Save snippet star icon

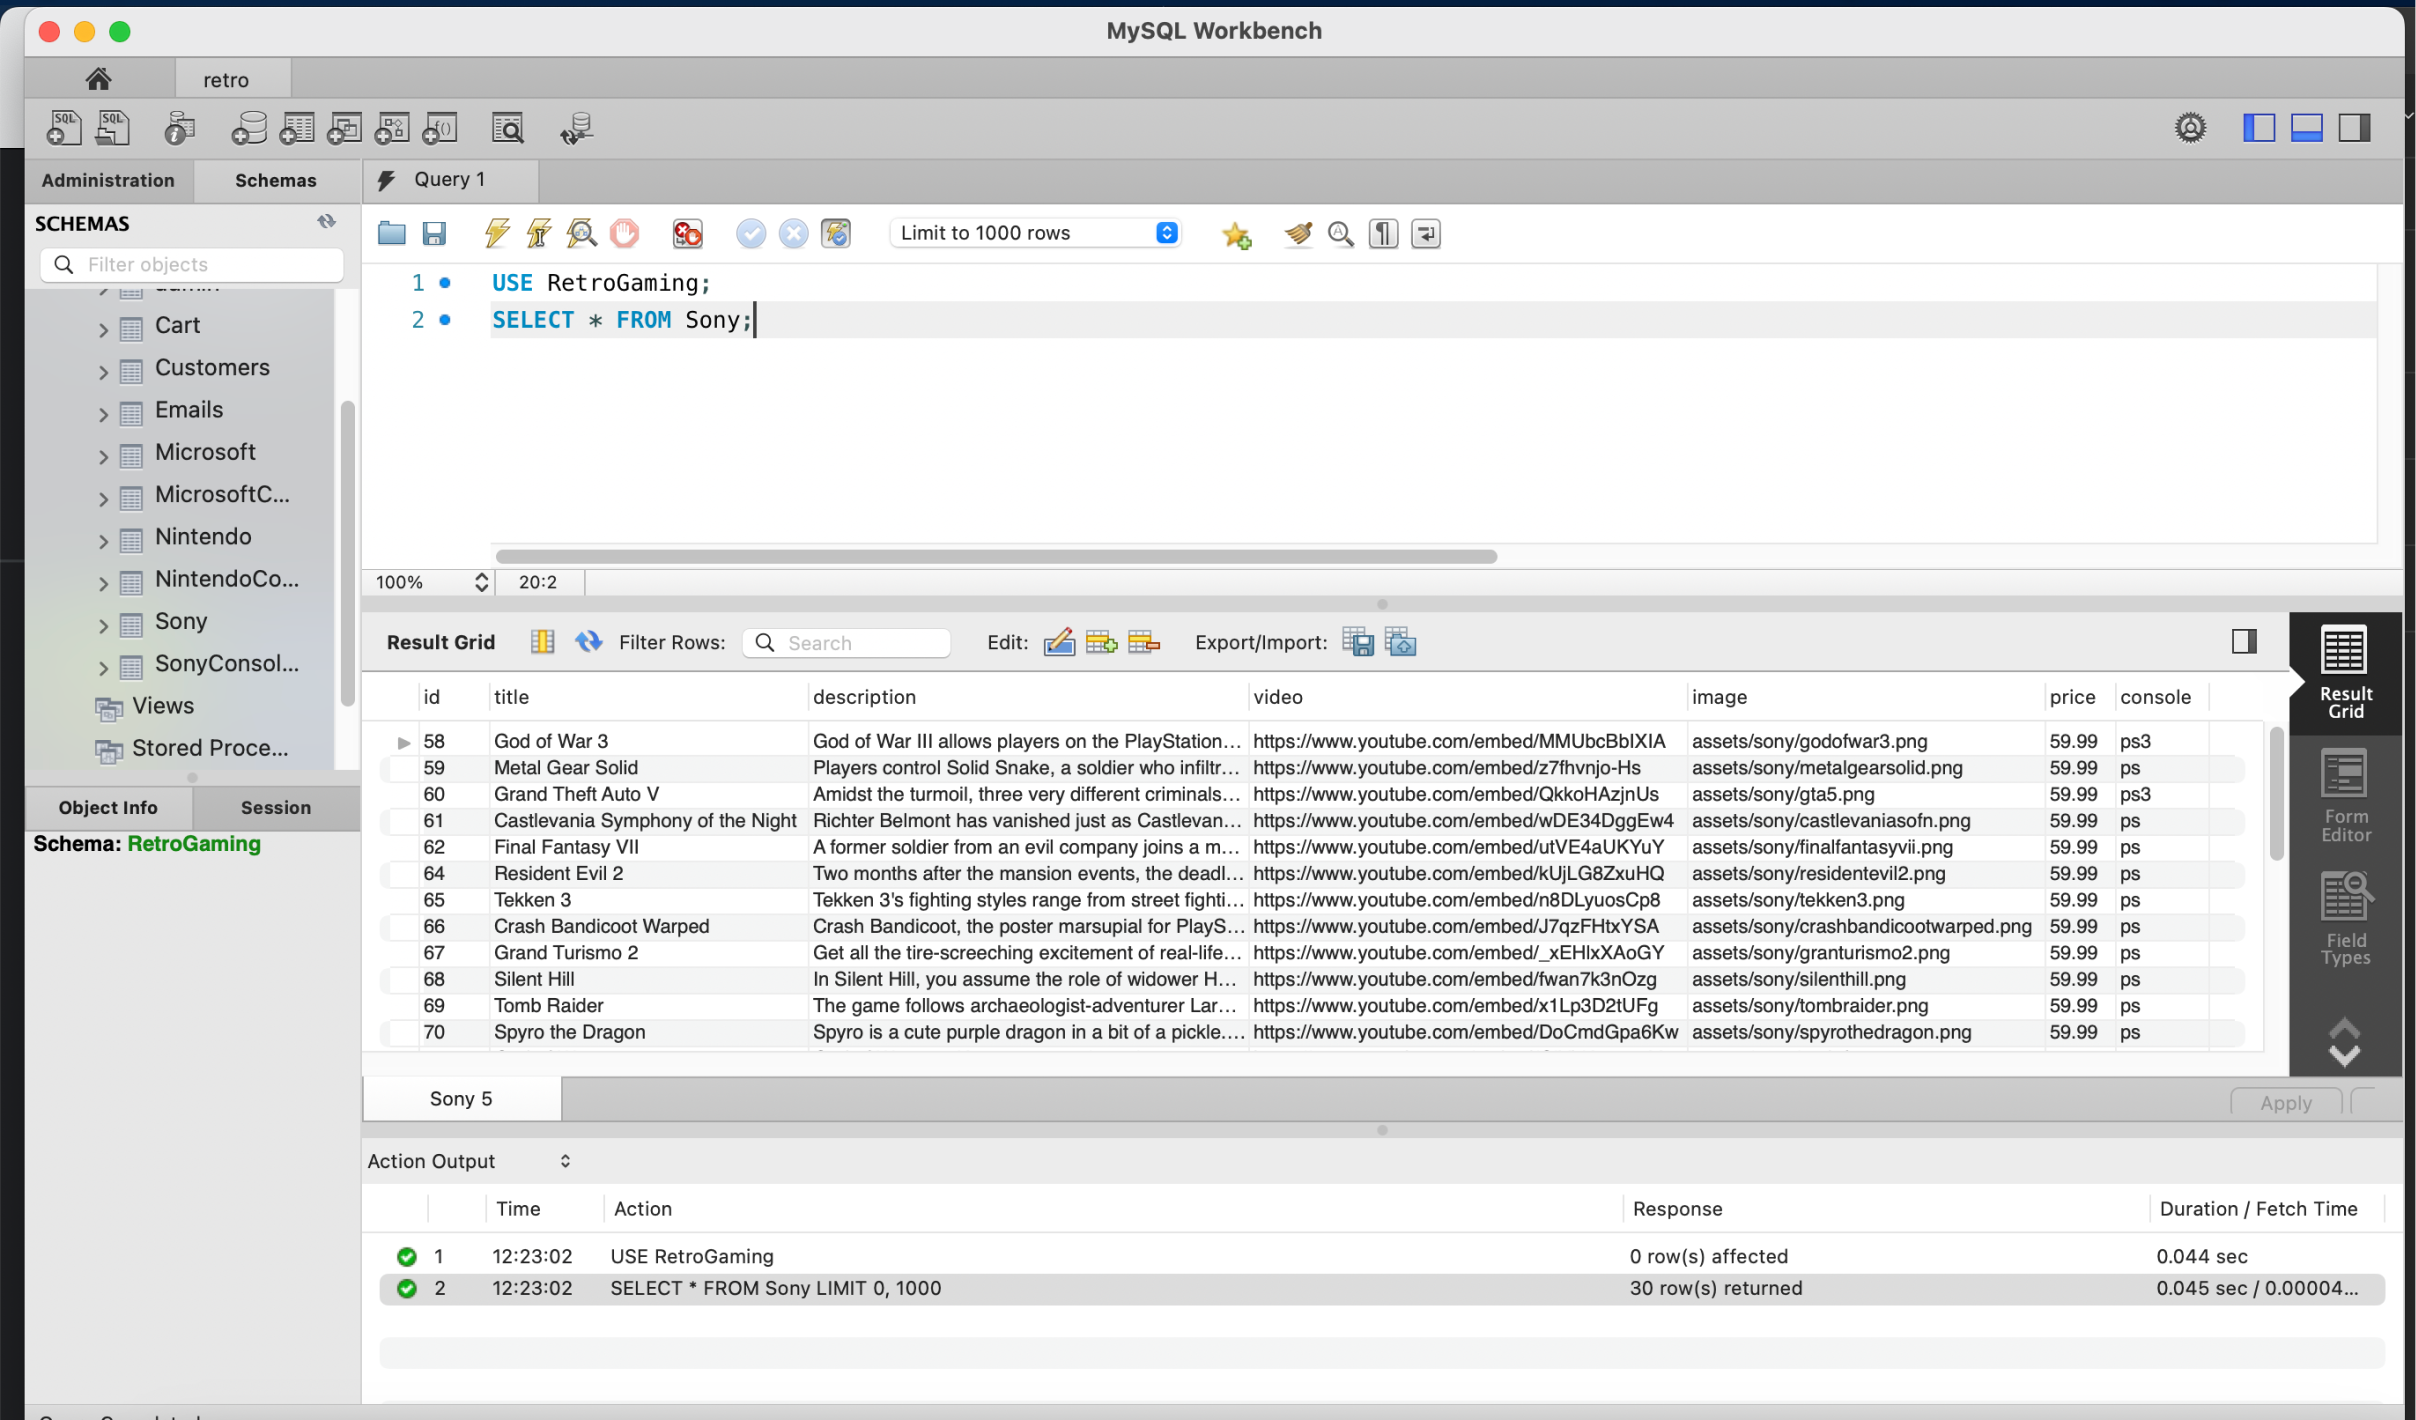coord(1237,235)
